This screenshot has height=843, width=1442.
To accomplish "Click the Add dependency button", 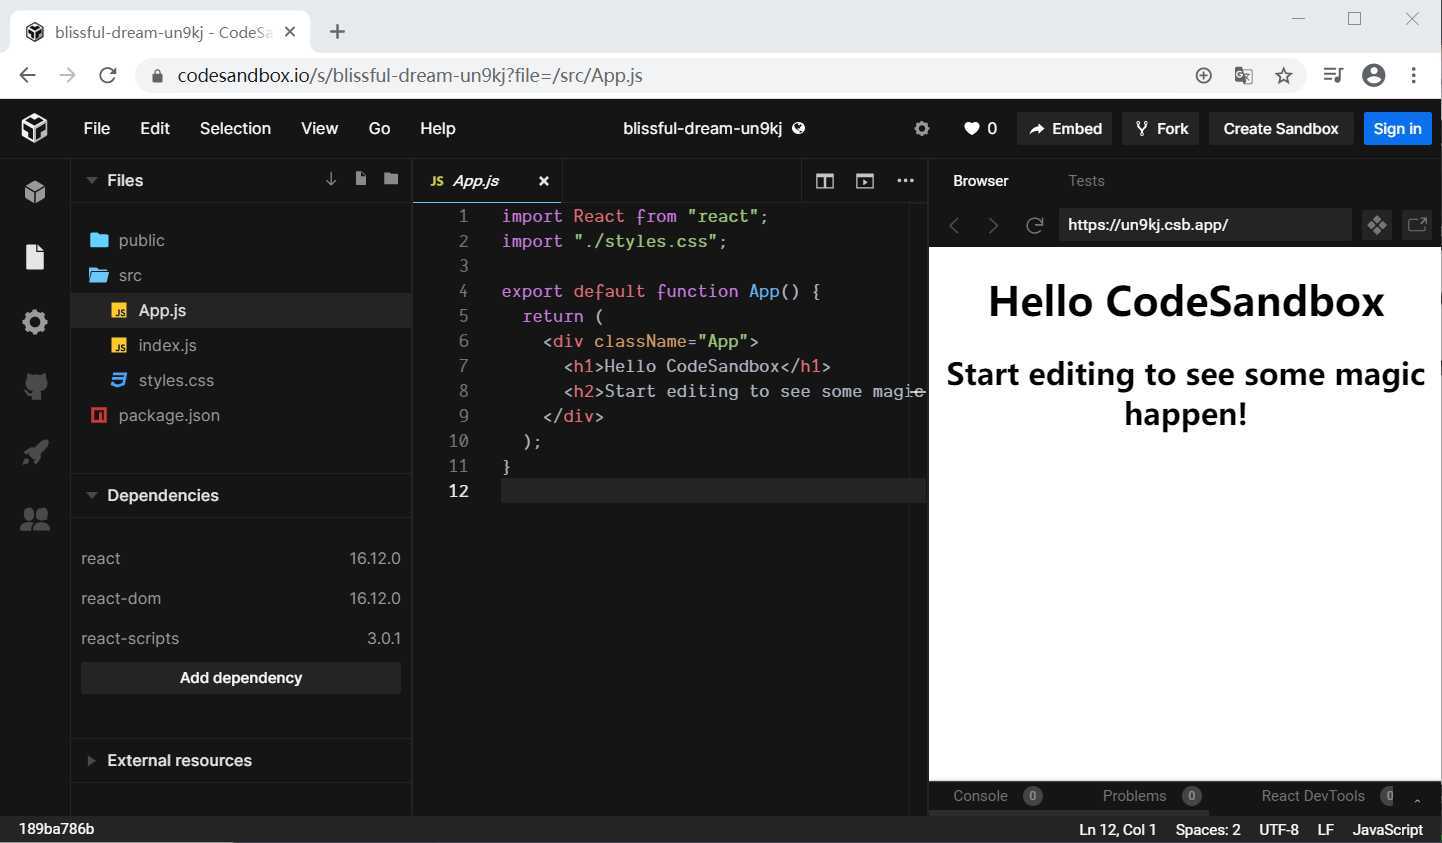I will coord(241,678).
